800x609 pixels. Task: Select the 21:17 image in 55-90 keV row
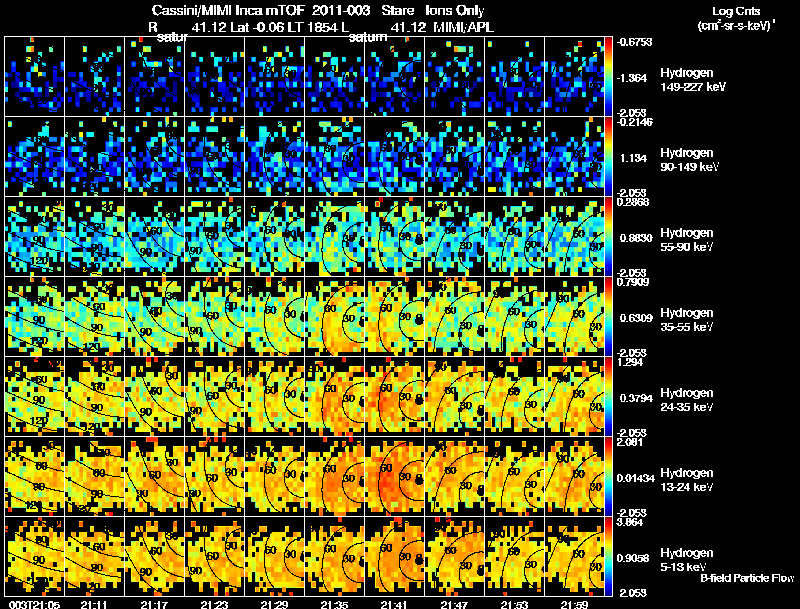point(155,236)
